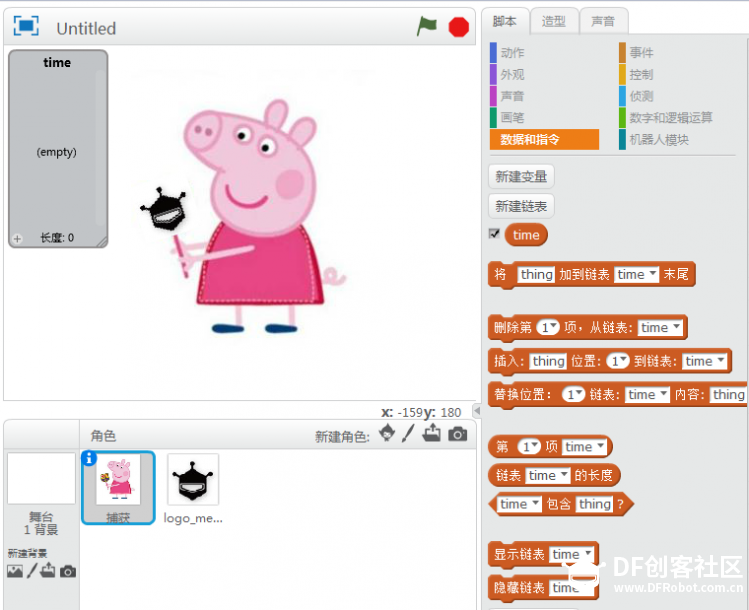Viewport: 749px width, 610px height.
Task: Upload sprite from file icon
Action: coord(432,433)
